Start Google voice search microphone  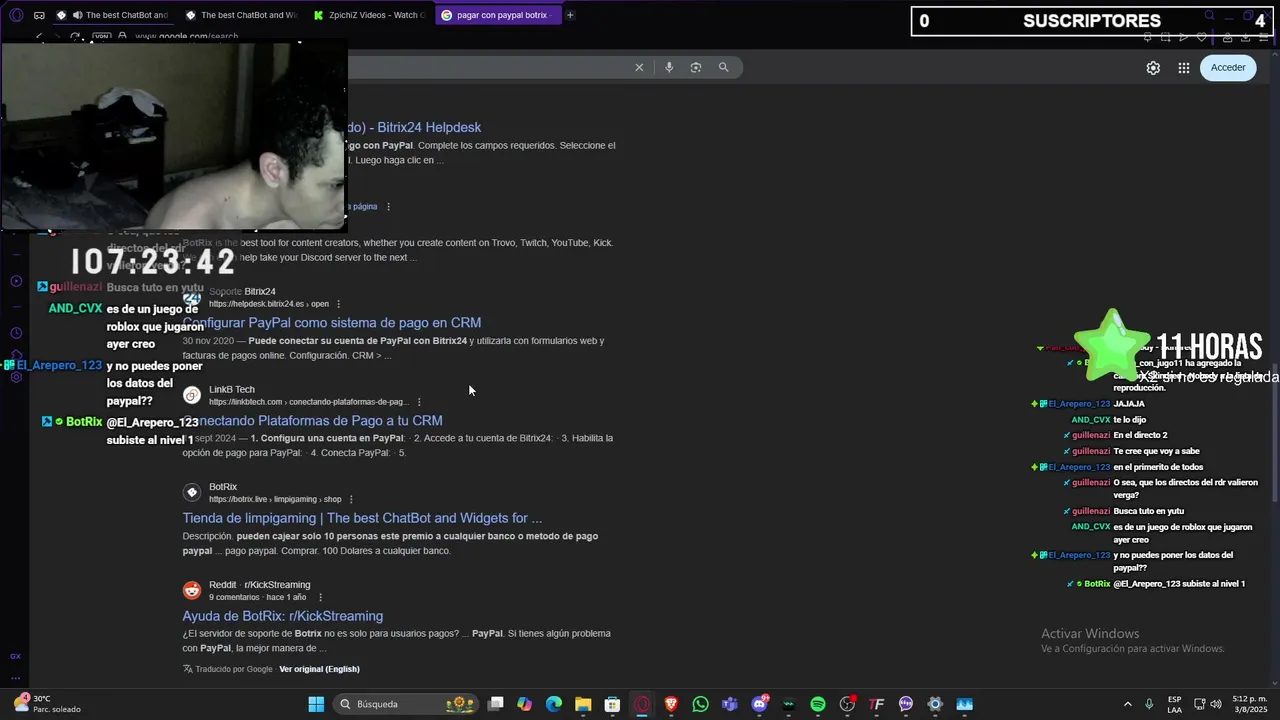pyautogui.click(x=669, y=67)
